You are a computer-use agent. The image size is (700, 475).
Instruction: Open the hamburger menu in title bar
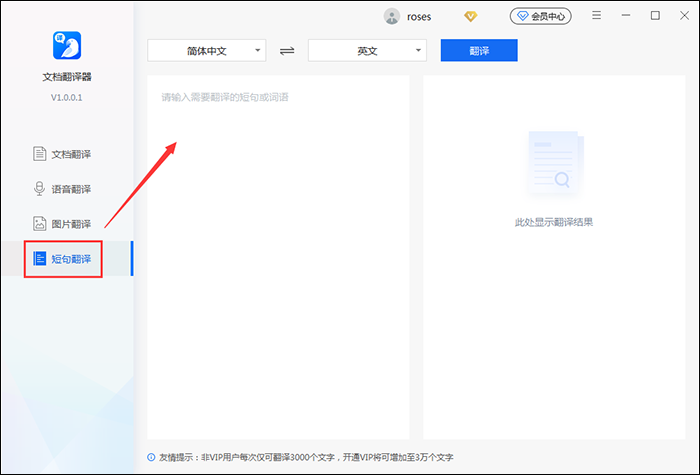[x=597, y=16]
